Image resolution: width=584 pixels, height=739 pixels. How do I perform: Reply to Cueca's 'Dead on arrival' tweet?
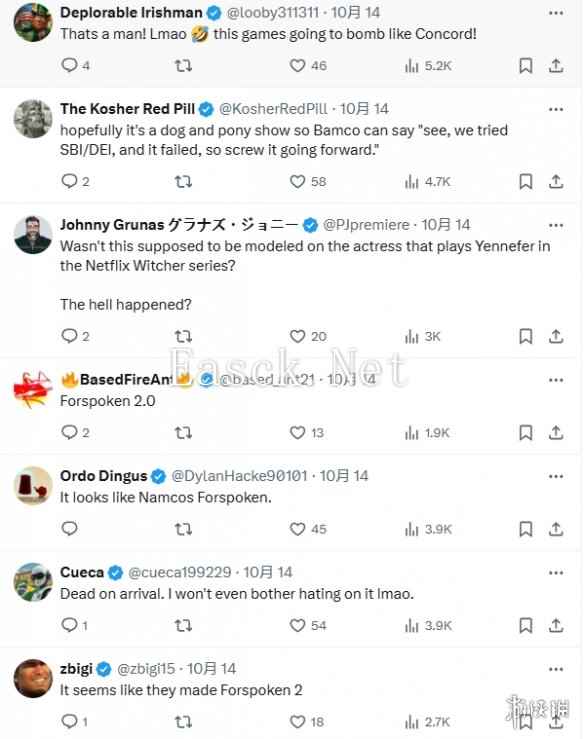point(69,625)
